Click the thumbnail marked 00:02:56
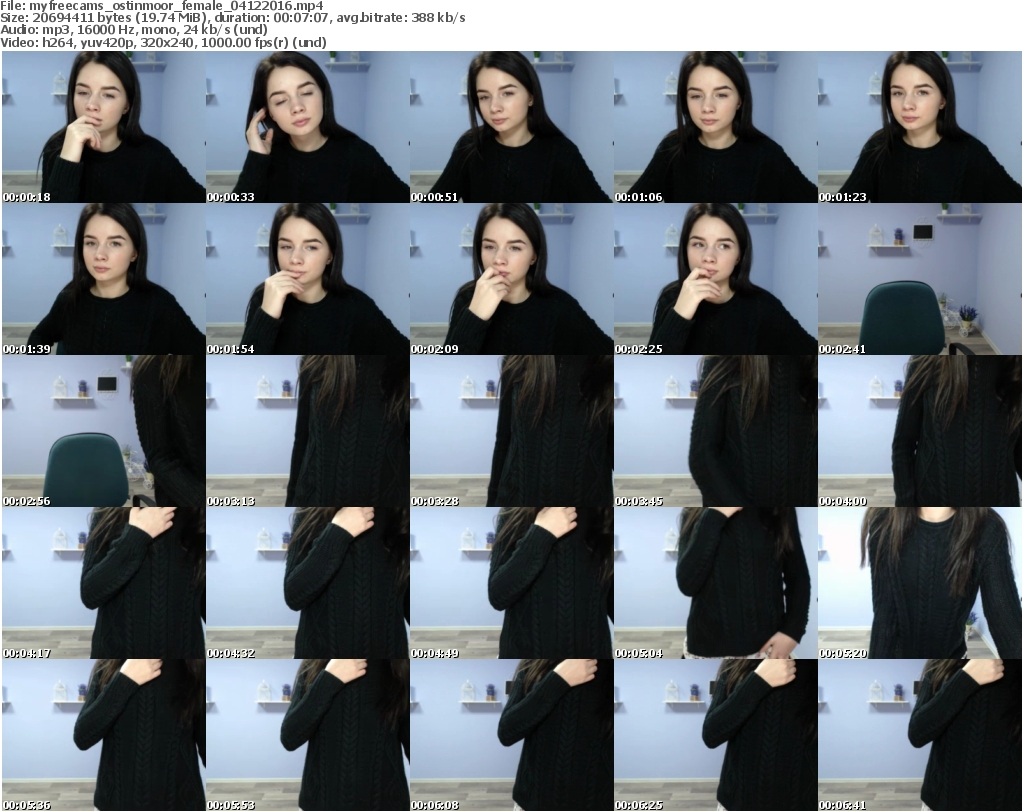Image resolution: width=1024 pixels, height=811 pixels. pos(103,431)
